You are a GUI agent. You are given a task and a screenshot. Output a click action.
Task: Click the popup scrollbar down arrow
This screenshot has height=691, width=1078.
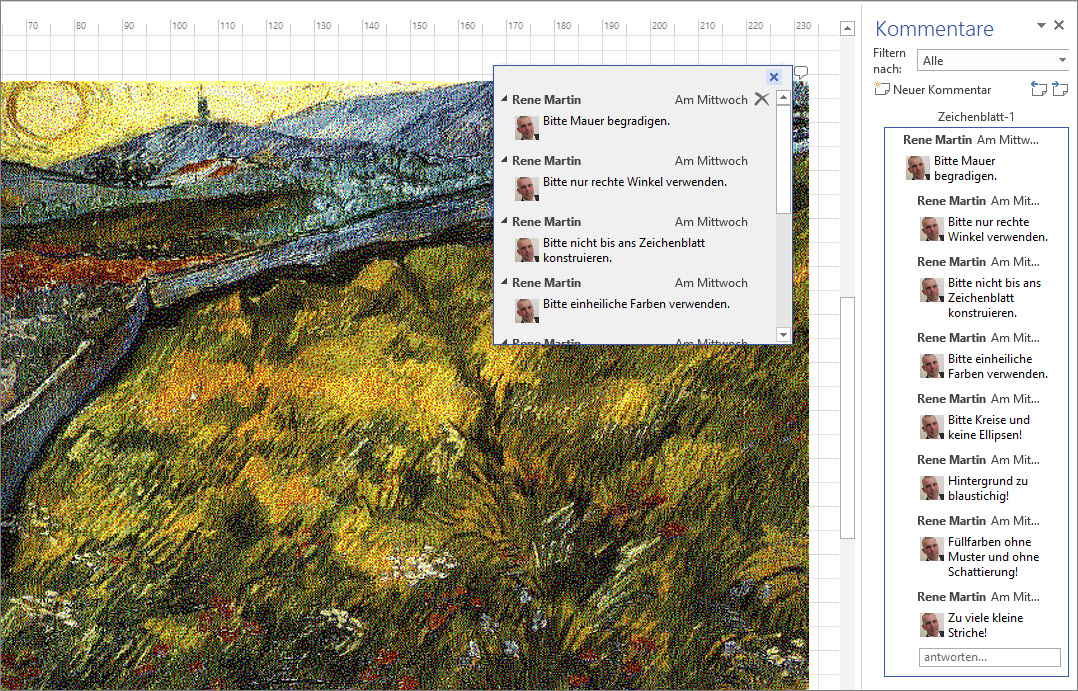(783, 335)
